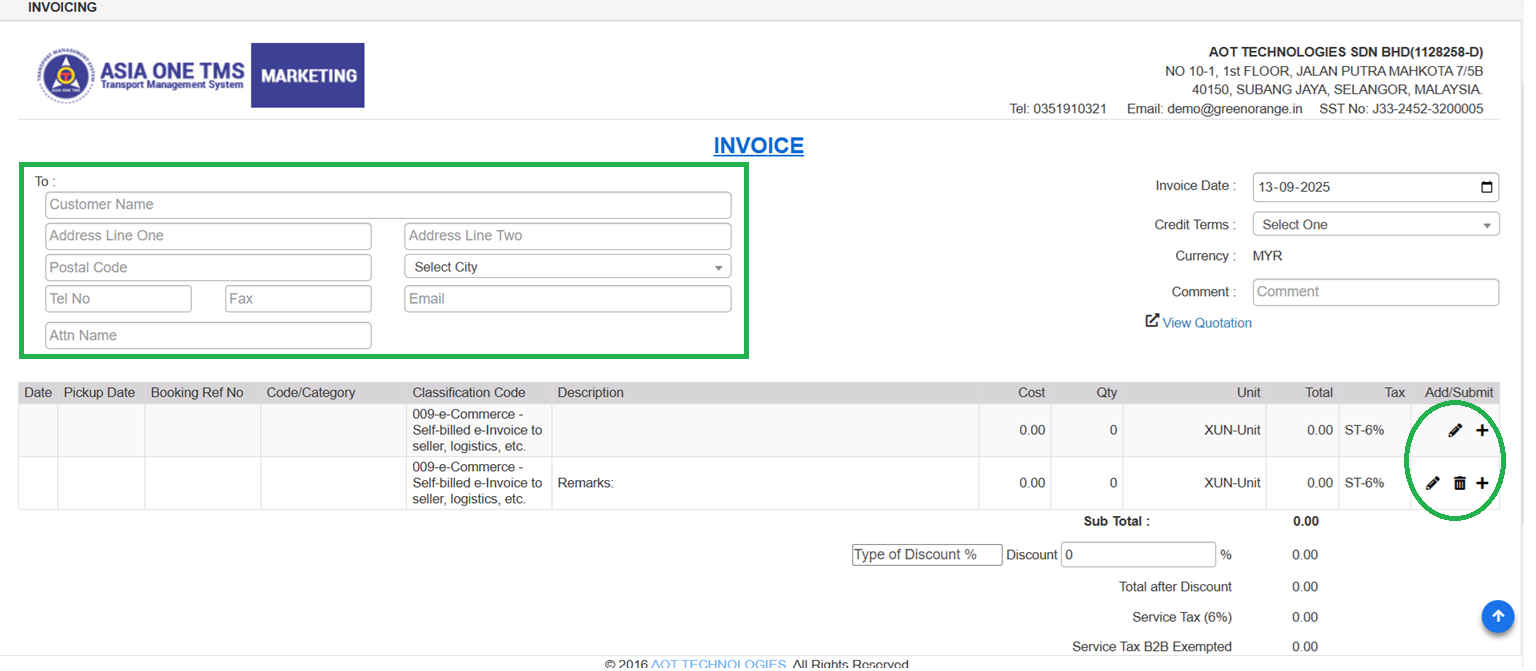Click the Total after Discount label
The width and height of the screenshot is (1536, 671).
pyautogui.click(x=1175, y=587)
